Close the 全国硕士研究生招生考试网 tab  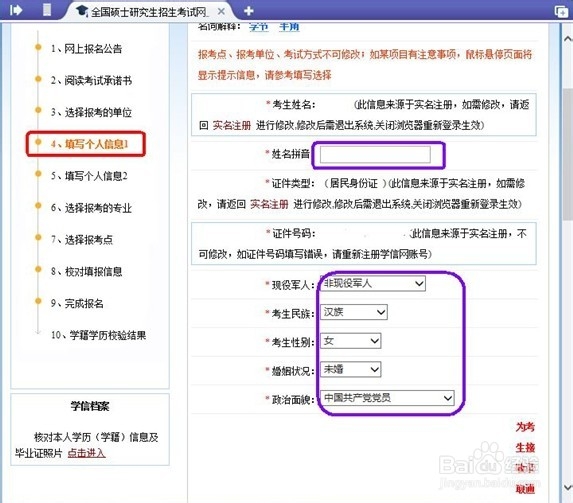[x=221, y=11]
